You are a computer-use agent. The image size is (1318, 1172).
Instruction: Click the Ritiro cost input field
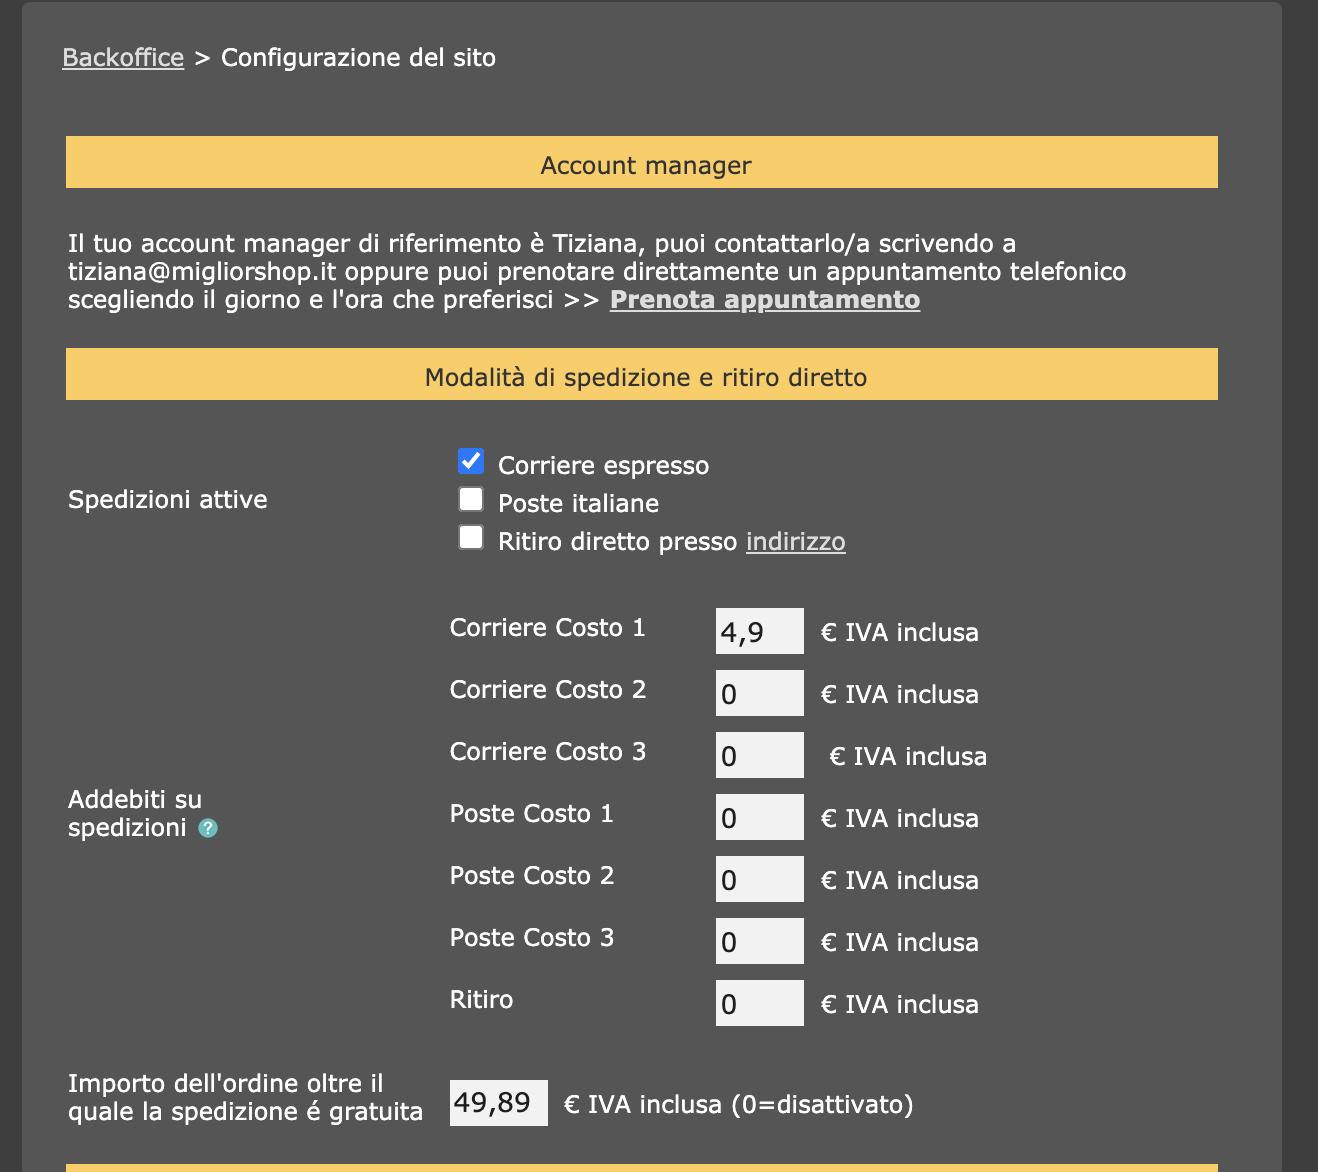[x=759, y=1003]
